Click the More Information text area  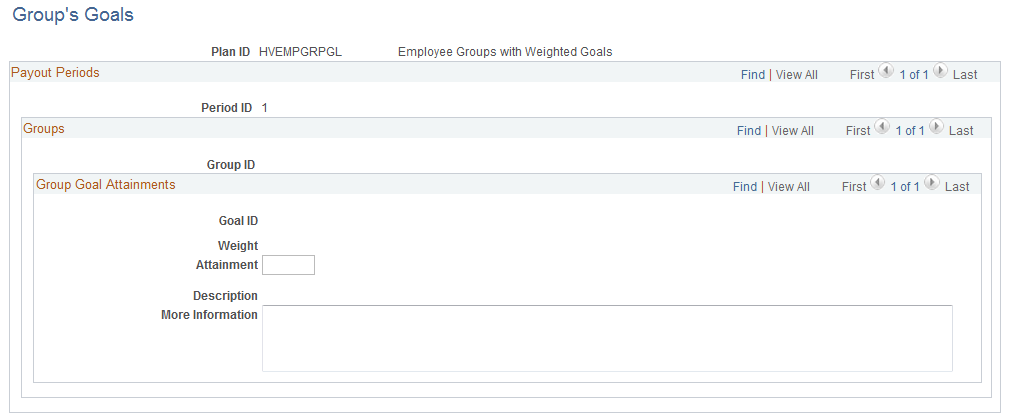coord(607,338)
